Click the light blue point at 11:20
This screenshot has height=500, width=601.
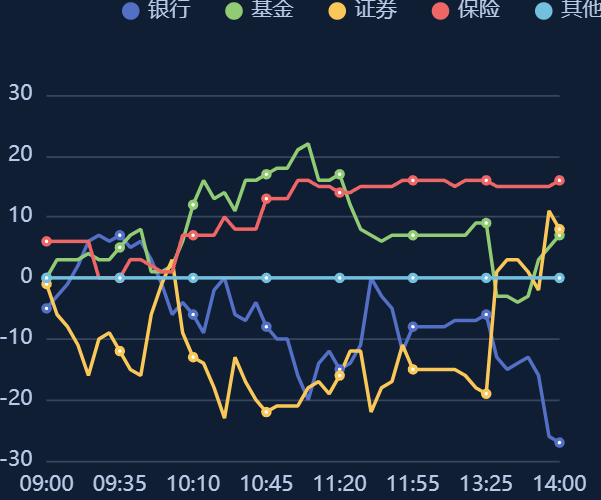point(340,278)
